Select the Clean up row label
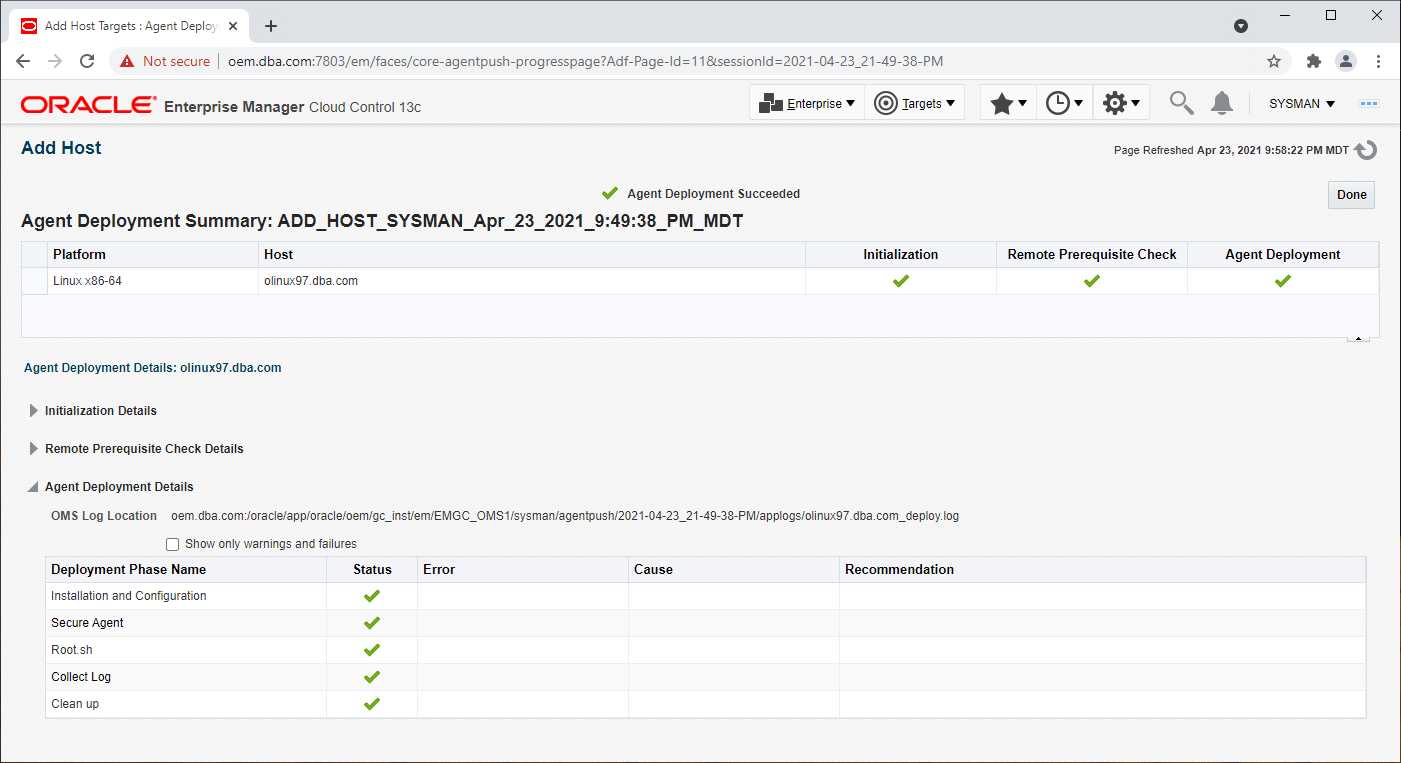1401x763 pixels. (x=75, y=704)
